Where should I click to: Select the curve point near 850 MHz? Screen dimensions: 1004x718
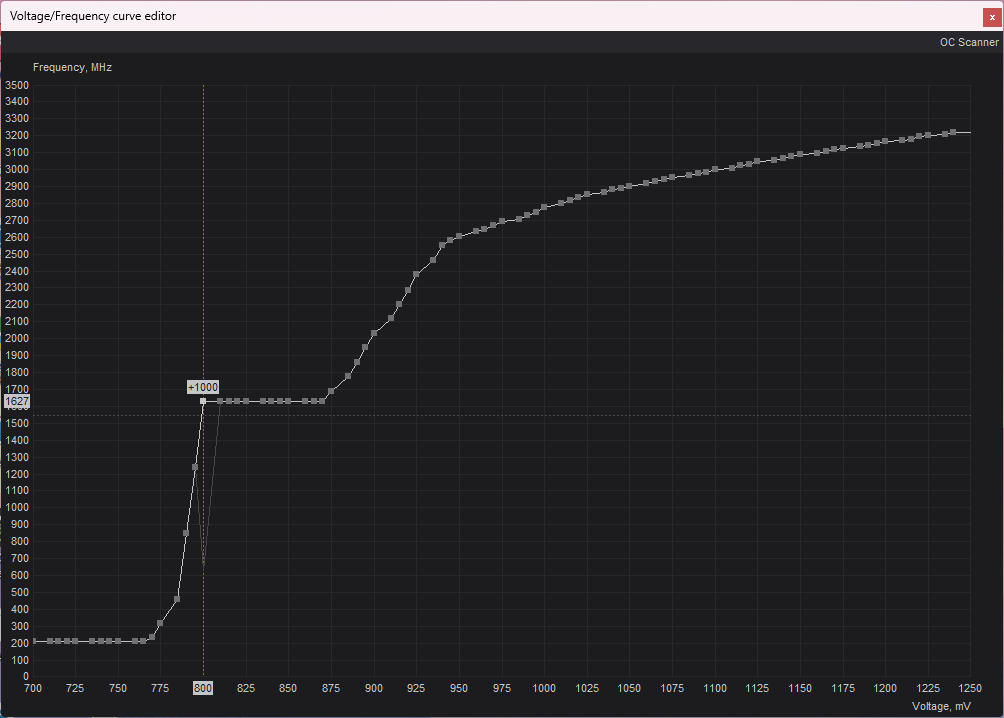[186, 533]
